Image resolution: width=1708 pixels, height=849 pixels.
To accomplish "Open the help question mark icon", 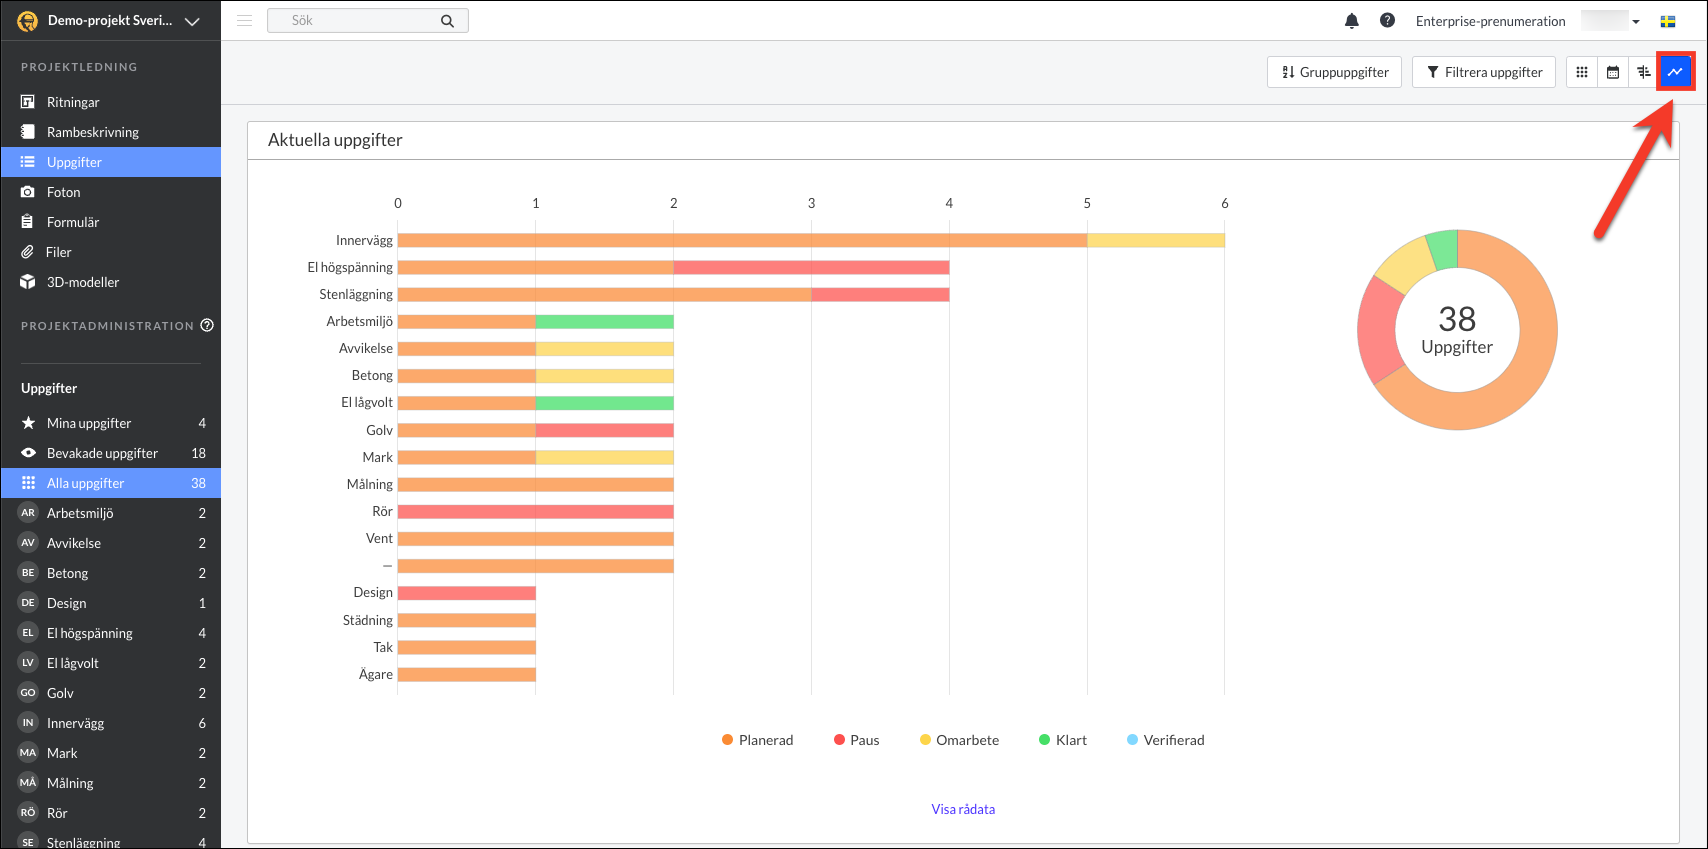I will 1387,21.
